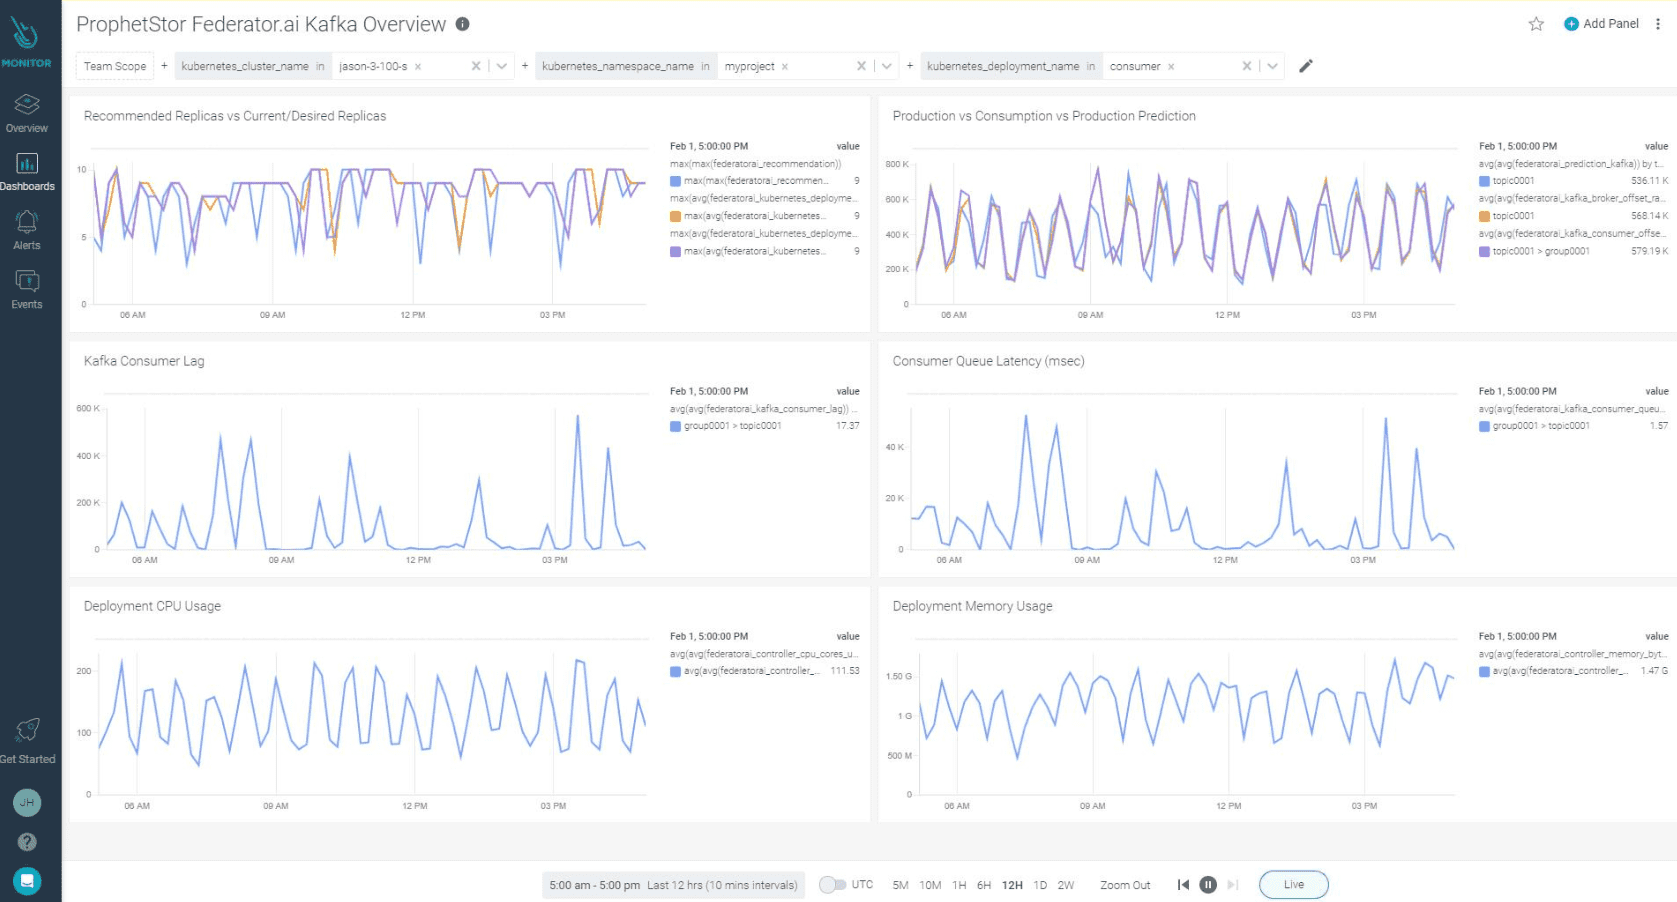Select the 1H time range
This screenshot has width=1677, height=902.
pyautogui.click(x=959, y=885)
